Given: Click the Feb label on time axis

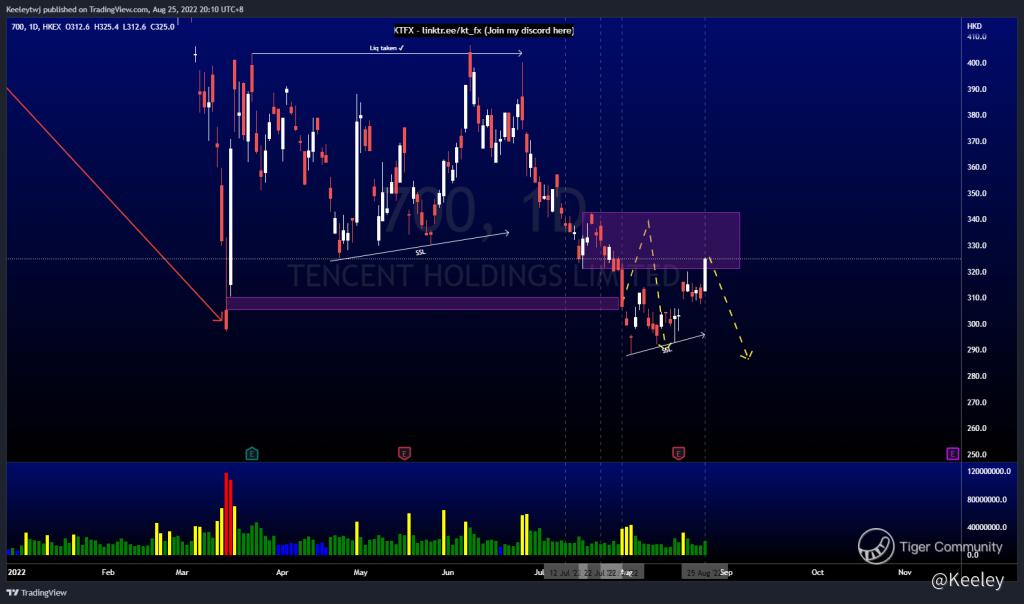Looking at the screenshot, I should pyautogui.click(x=108, y=572).
